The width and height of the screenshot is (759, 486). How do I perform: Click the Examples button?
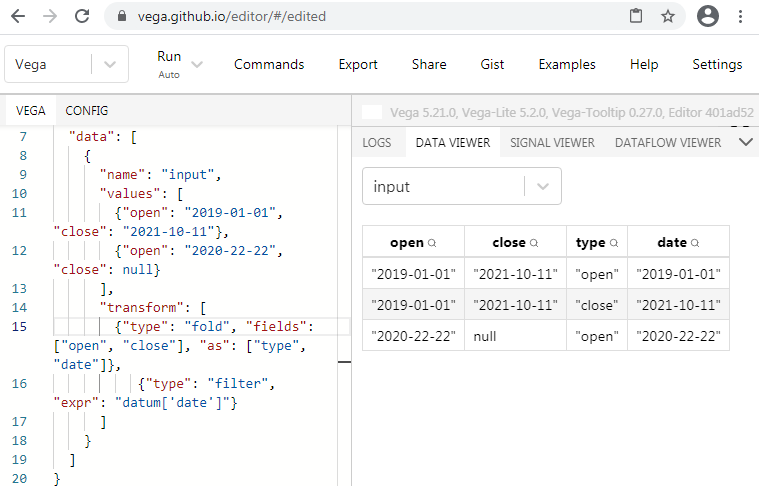point(567,64)
